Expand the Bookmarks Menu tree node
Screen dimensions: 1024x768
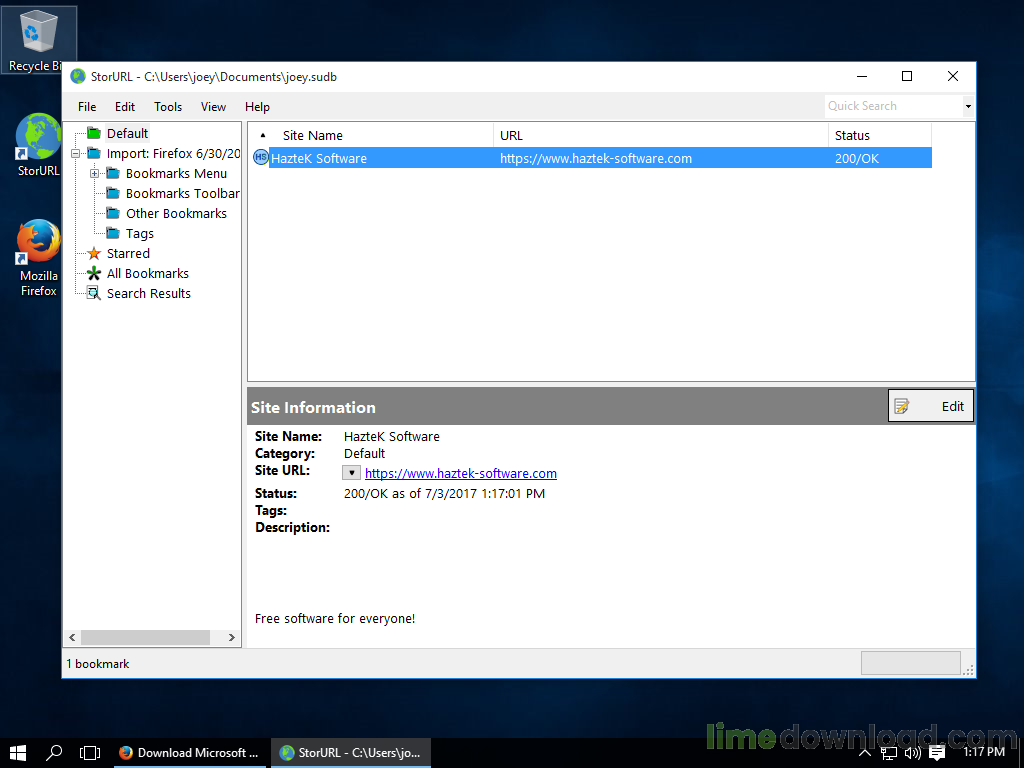pyautogui.click(x=96, y=173)
